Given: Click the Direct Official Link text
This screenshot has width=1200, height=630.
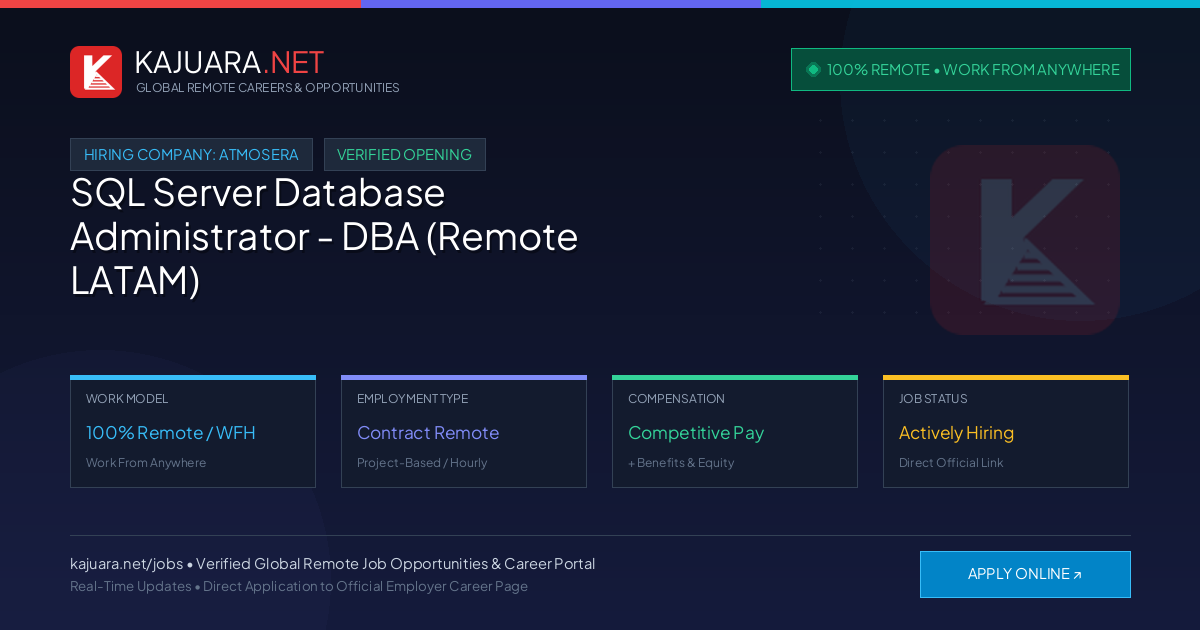Looking at the screenshot, I should coord(951,463).
